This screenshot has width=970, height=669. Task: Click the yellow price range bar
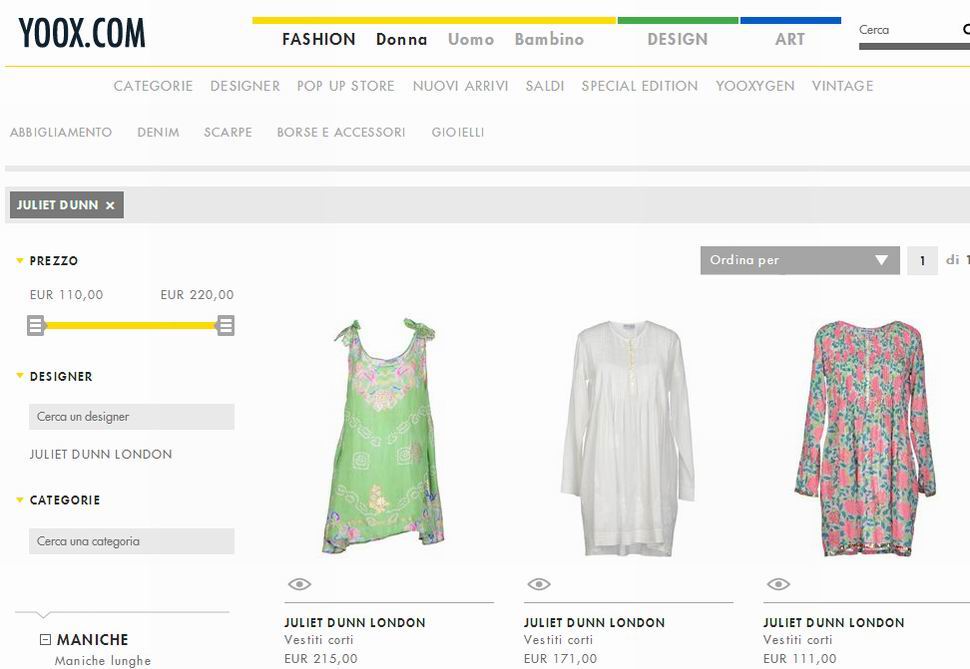click(131, 325)
